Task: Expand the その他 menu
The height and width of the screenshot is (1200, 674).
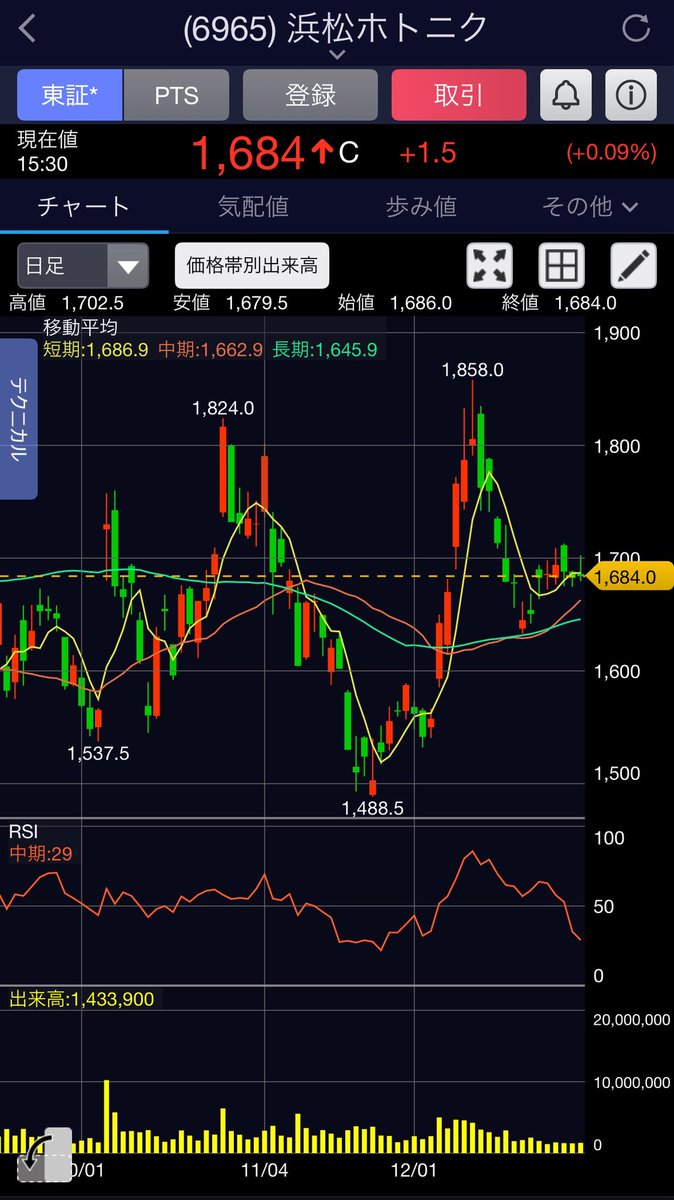Action: coord(590,207)
